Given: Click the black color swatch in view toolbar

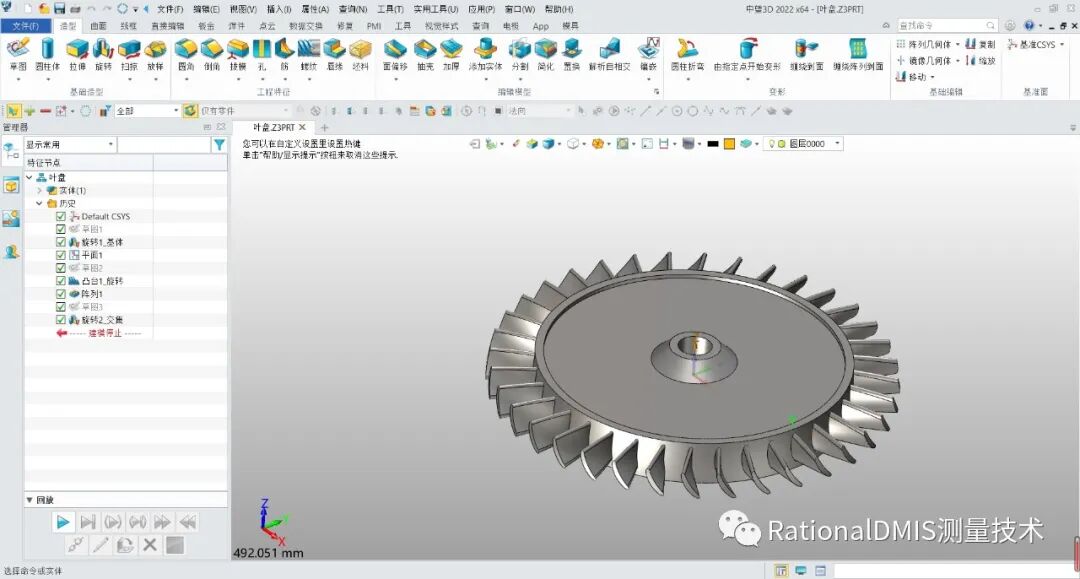Looking at the screenshot, I should pyautogui.click(x=713, y=144).
